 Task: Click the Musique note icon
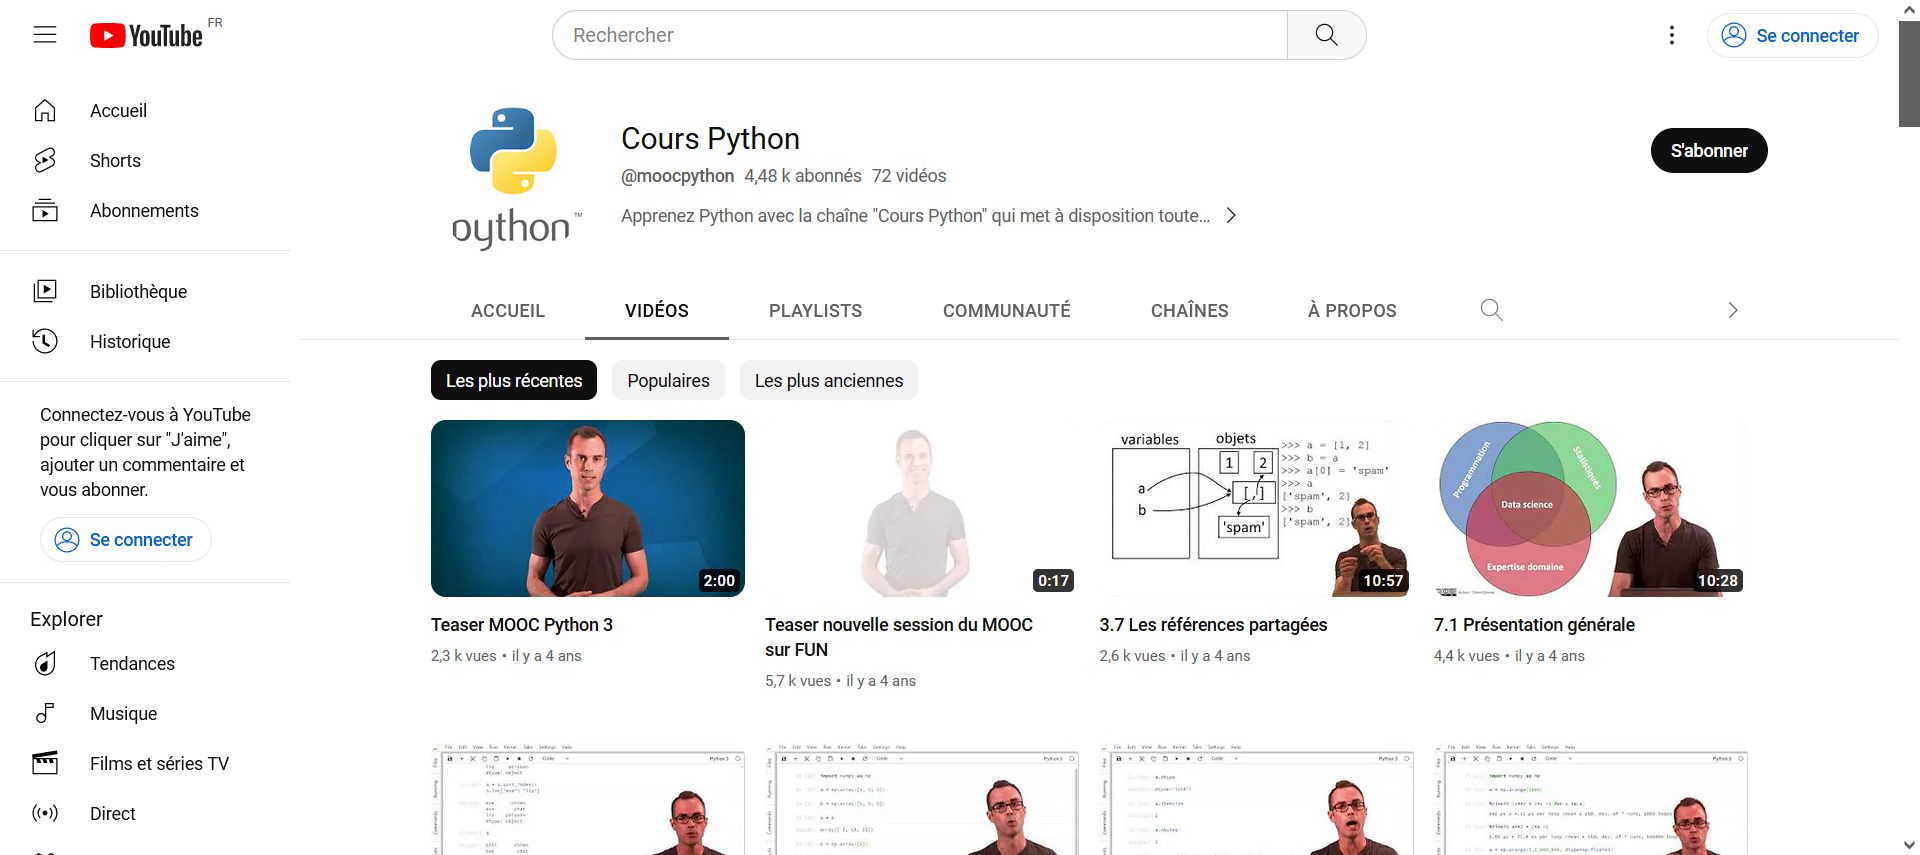click(x=45, y=713)
